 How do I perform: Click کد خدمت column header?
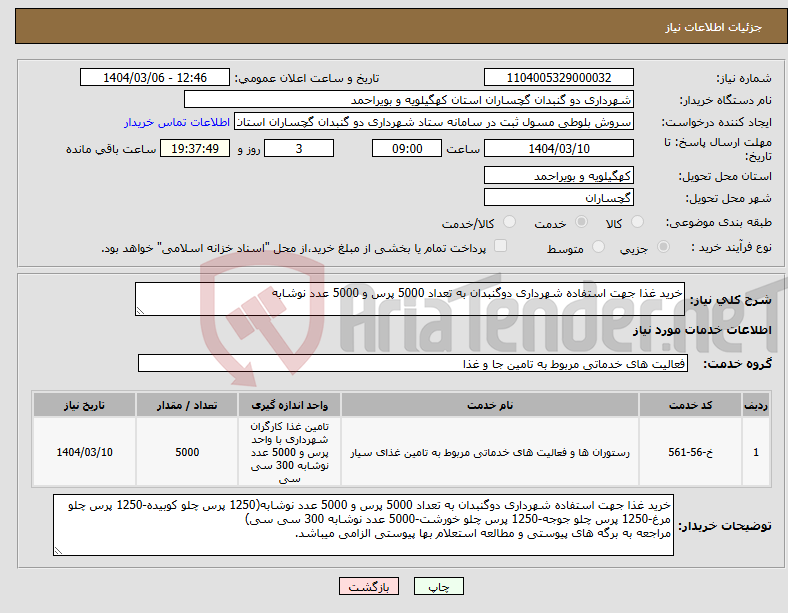click(691, 405)
